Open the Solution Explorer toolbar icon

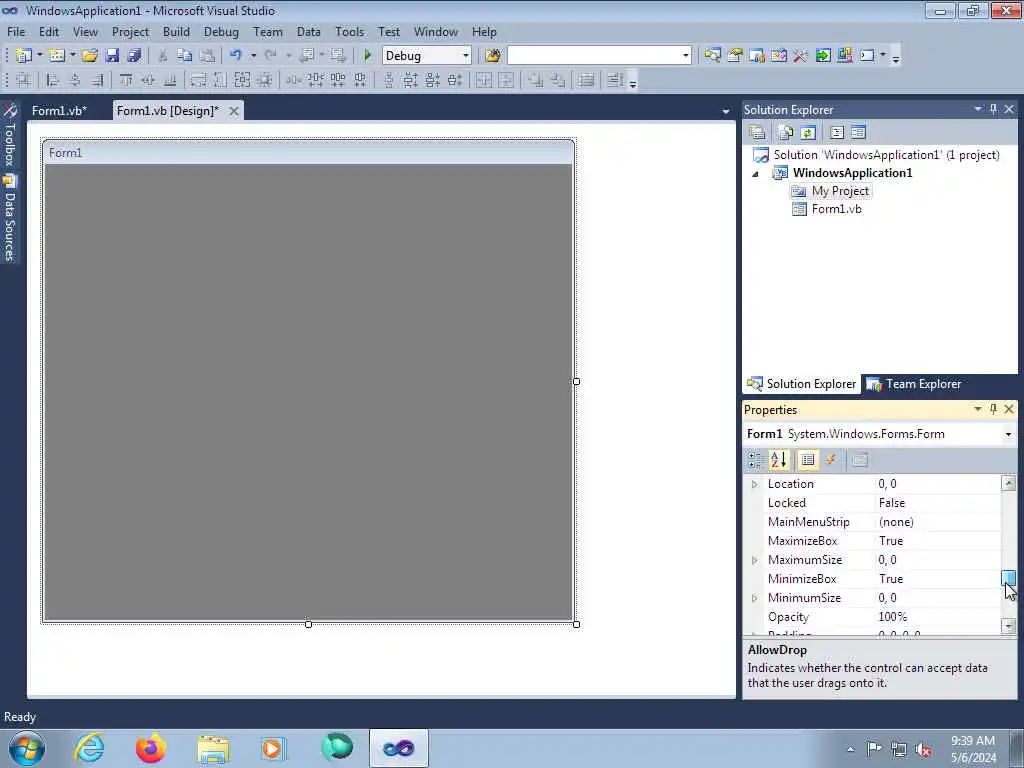712,56
